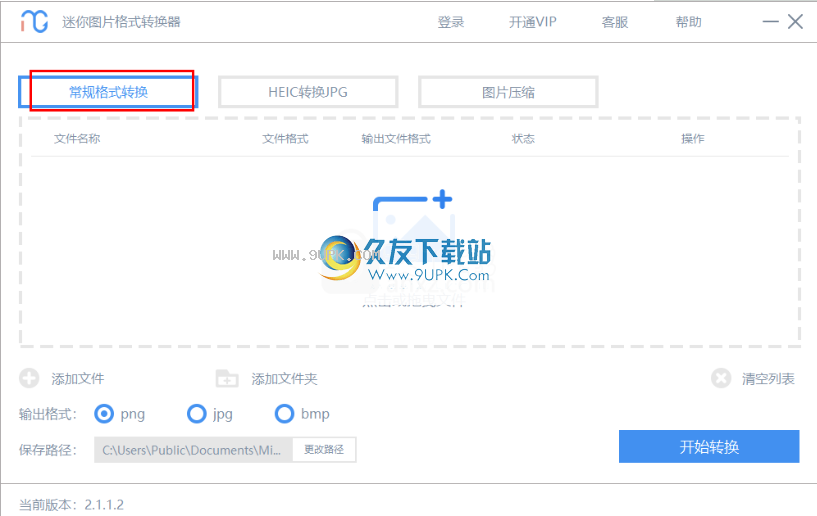
Task: Switch to 常规格式转换 tab
Action: (108, 92)
